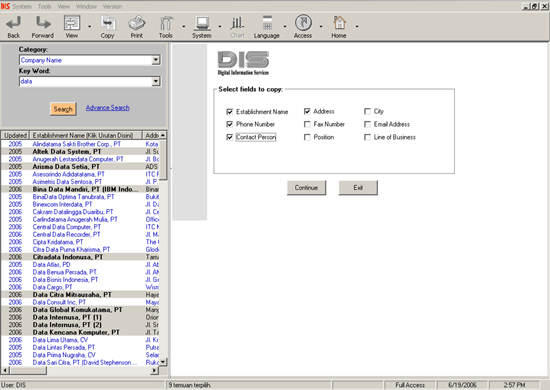Viewport: 550px width, 390px height.
Task: Uncheck the Phone Number checkbox
Action: pos(230,124)
